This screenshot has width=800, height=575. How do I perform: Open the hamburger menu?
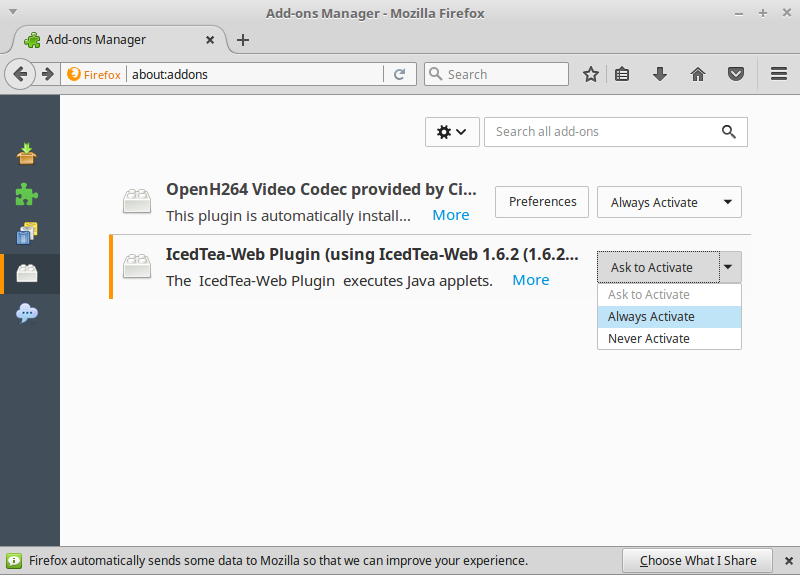779,74
